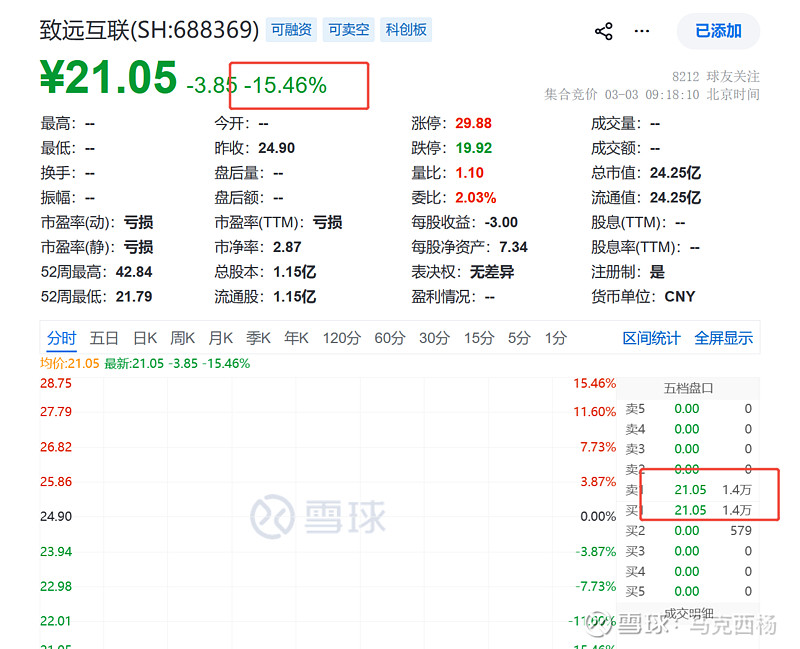Viewport: 800px width, 649px height.
Task: Click the 跌停 value 19.92
Action: 473,148
